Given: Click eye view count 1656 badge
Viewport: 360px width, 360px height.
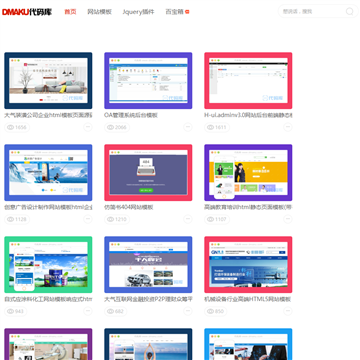Looking at the screenshot, I should 17,127.
